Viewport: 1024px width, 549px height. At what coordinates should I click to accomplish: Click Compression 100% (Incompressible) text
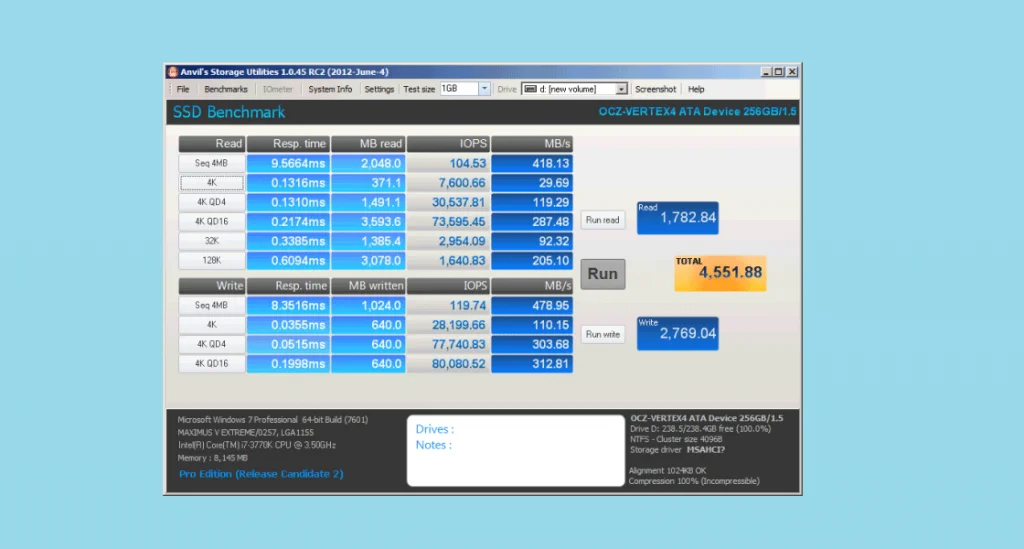(694, 481)
